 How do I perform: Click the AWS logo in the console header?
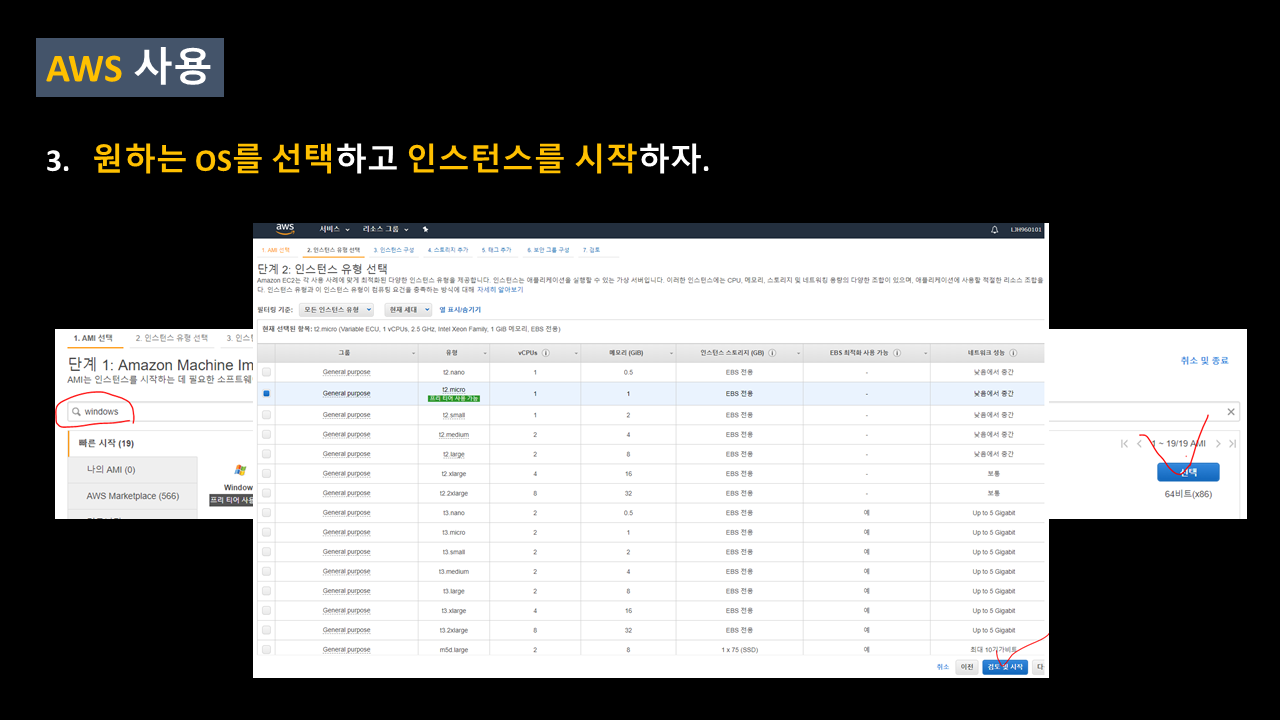[x=285, y=229]
